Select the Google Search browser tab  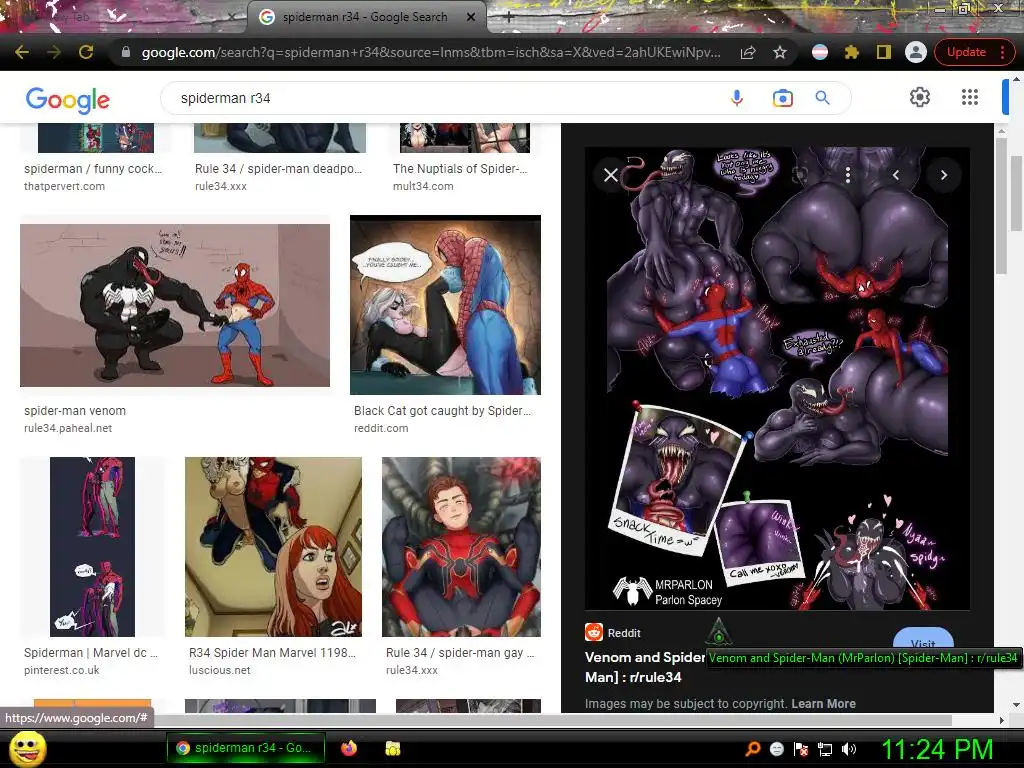(366, 17)
